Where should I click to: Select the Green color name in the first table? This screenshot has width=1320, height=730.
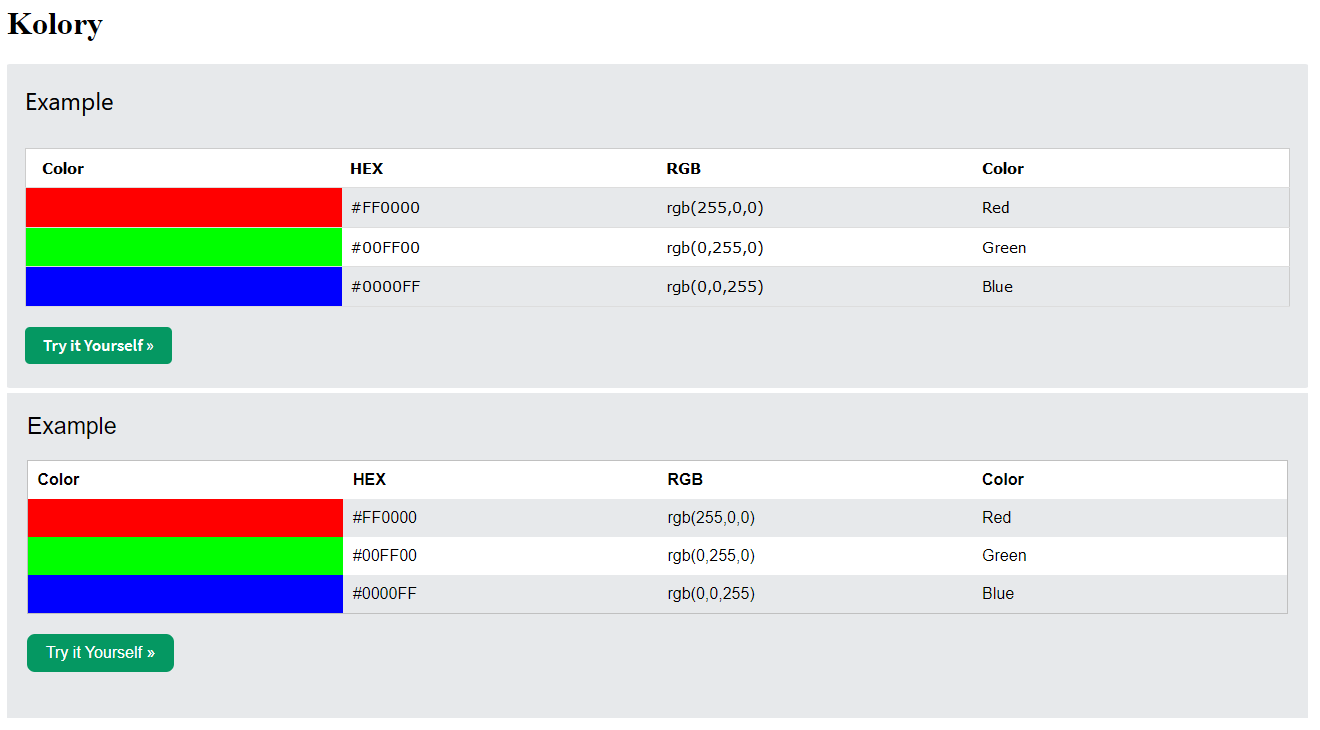(1004, 248)
